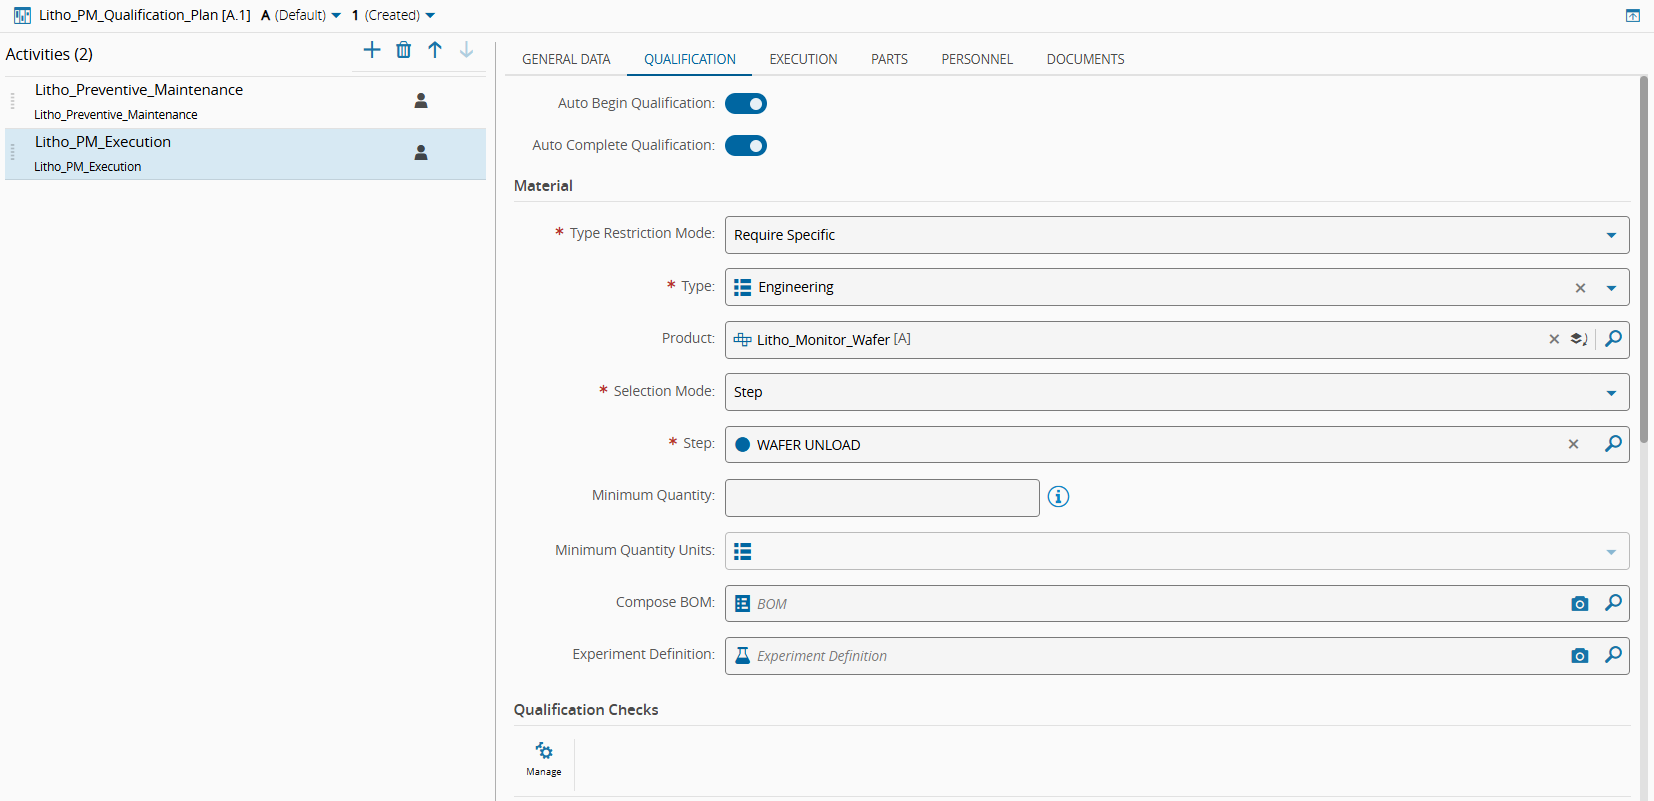This screenshot has width=1654, height=801.
Task: Open Type Restriction Mode dropdown
Action: click(x=1610, y=236)
